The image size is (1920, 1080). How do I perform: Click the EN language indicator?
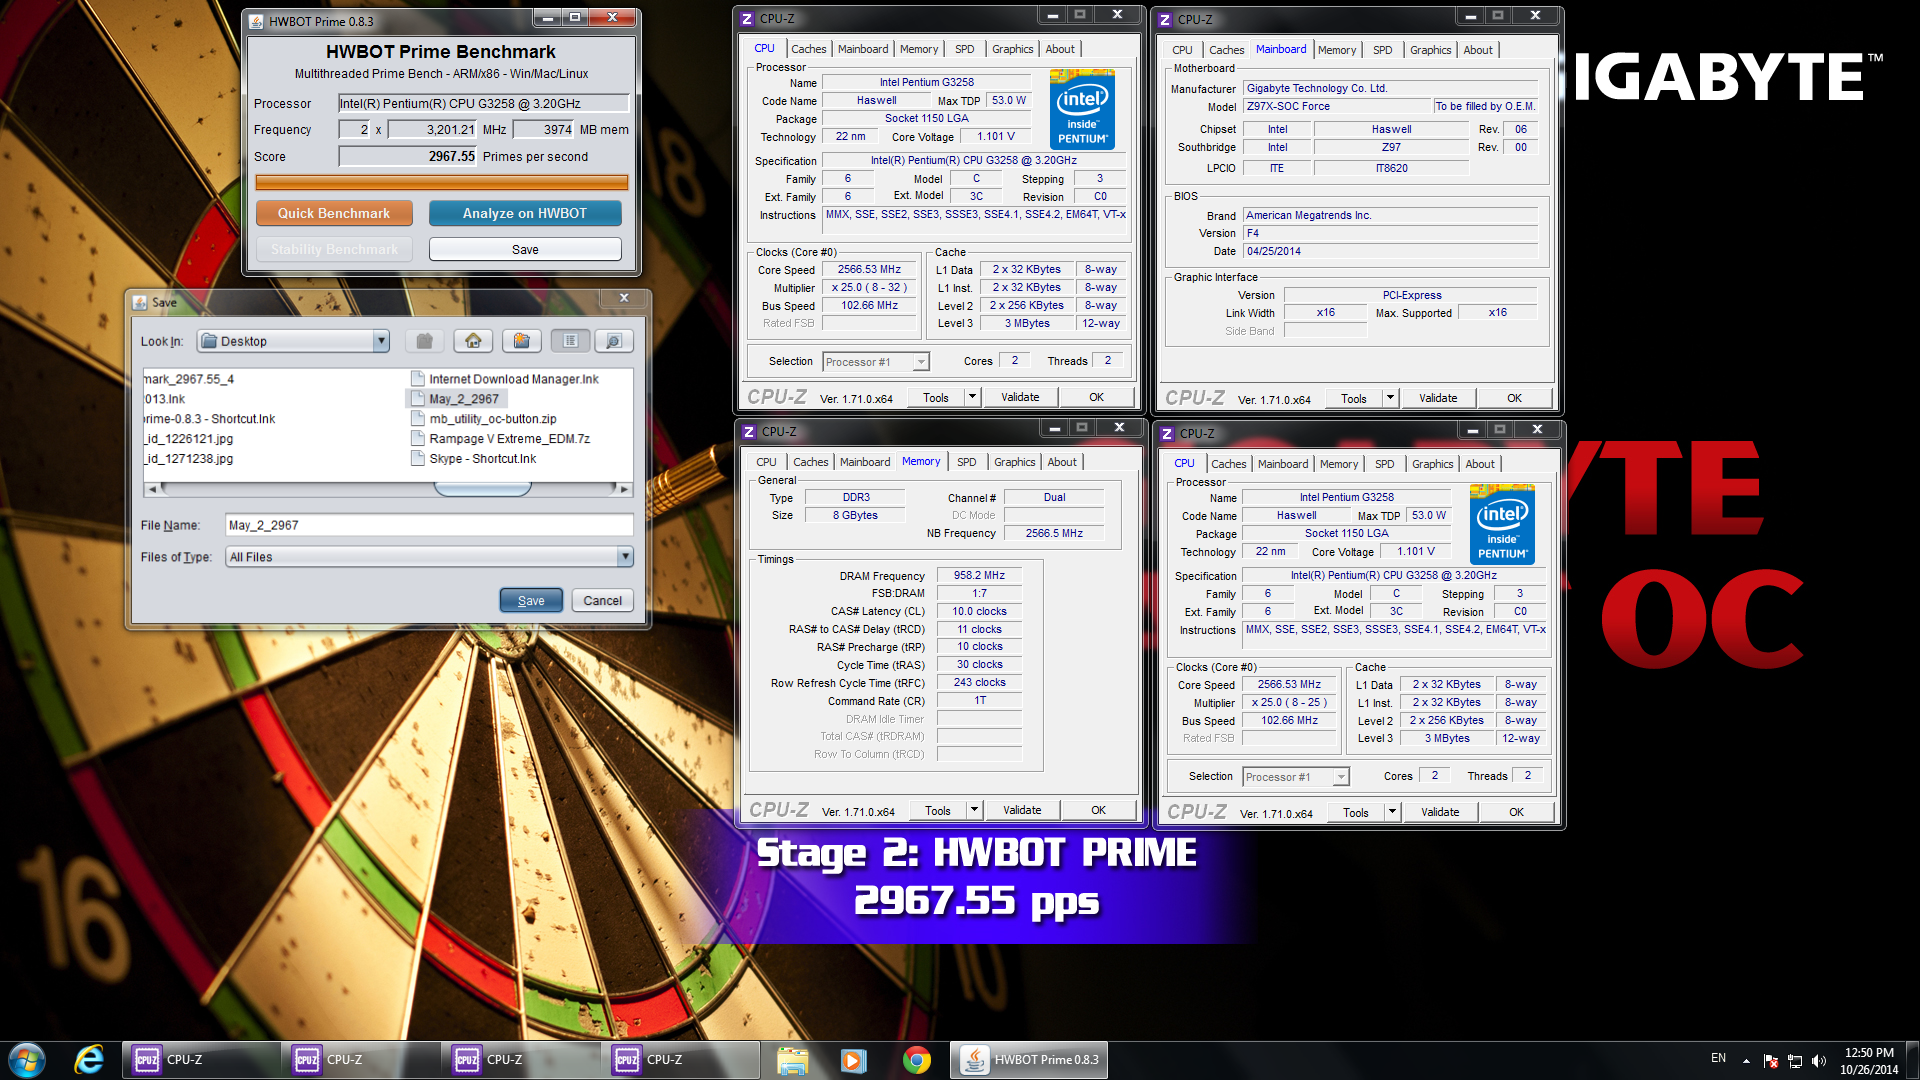point(1718,1058)
